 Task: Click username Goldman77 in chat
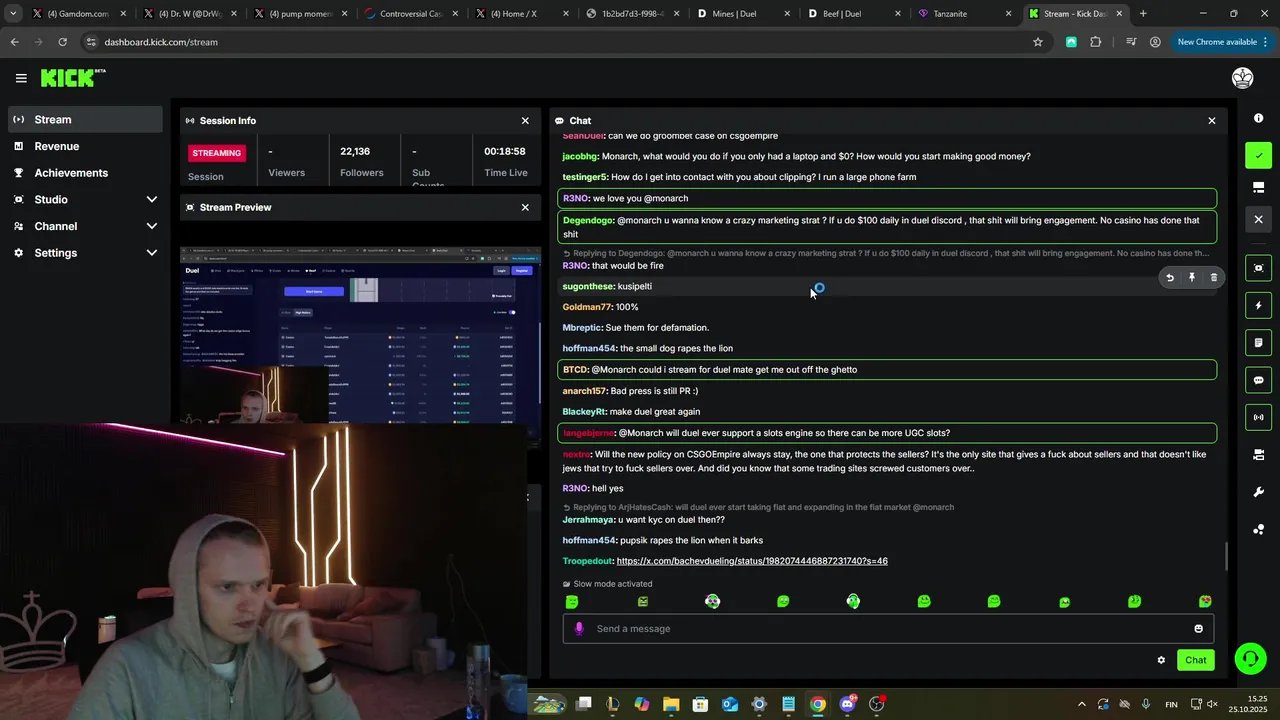click(587, 307)
